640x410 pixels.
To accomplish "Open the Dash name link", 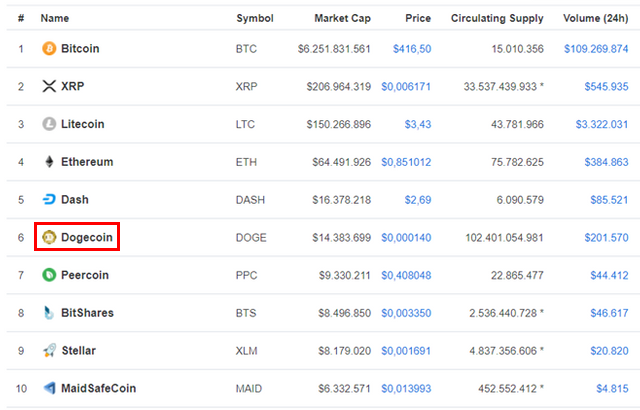I will [75, 199].
